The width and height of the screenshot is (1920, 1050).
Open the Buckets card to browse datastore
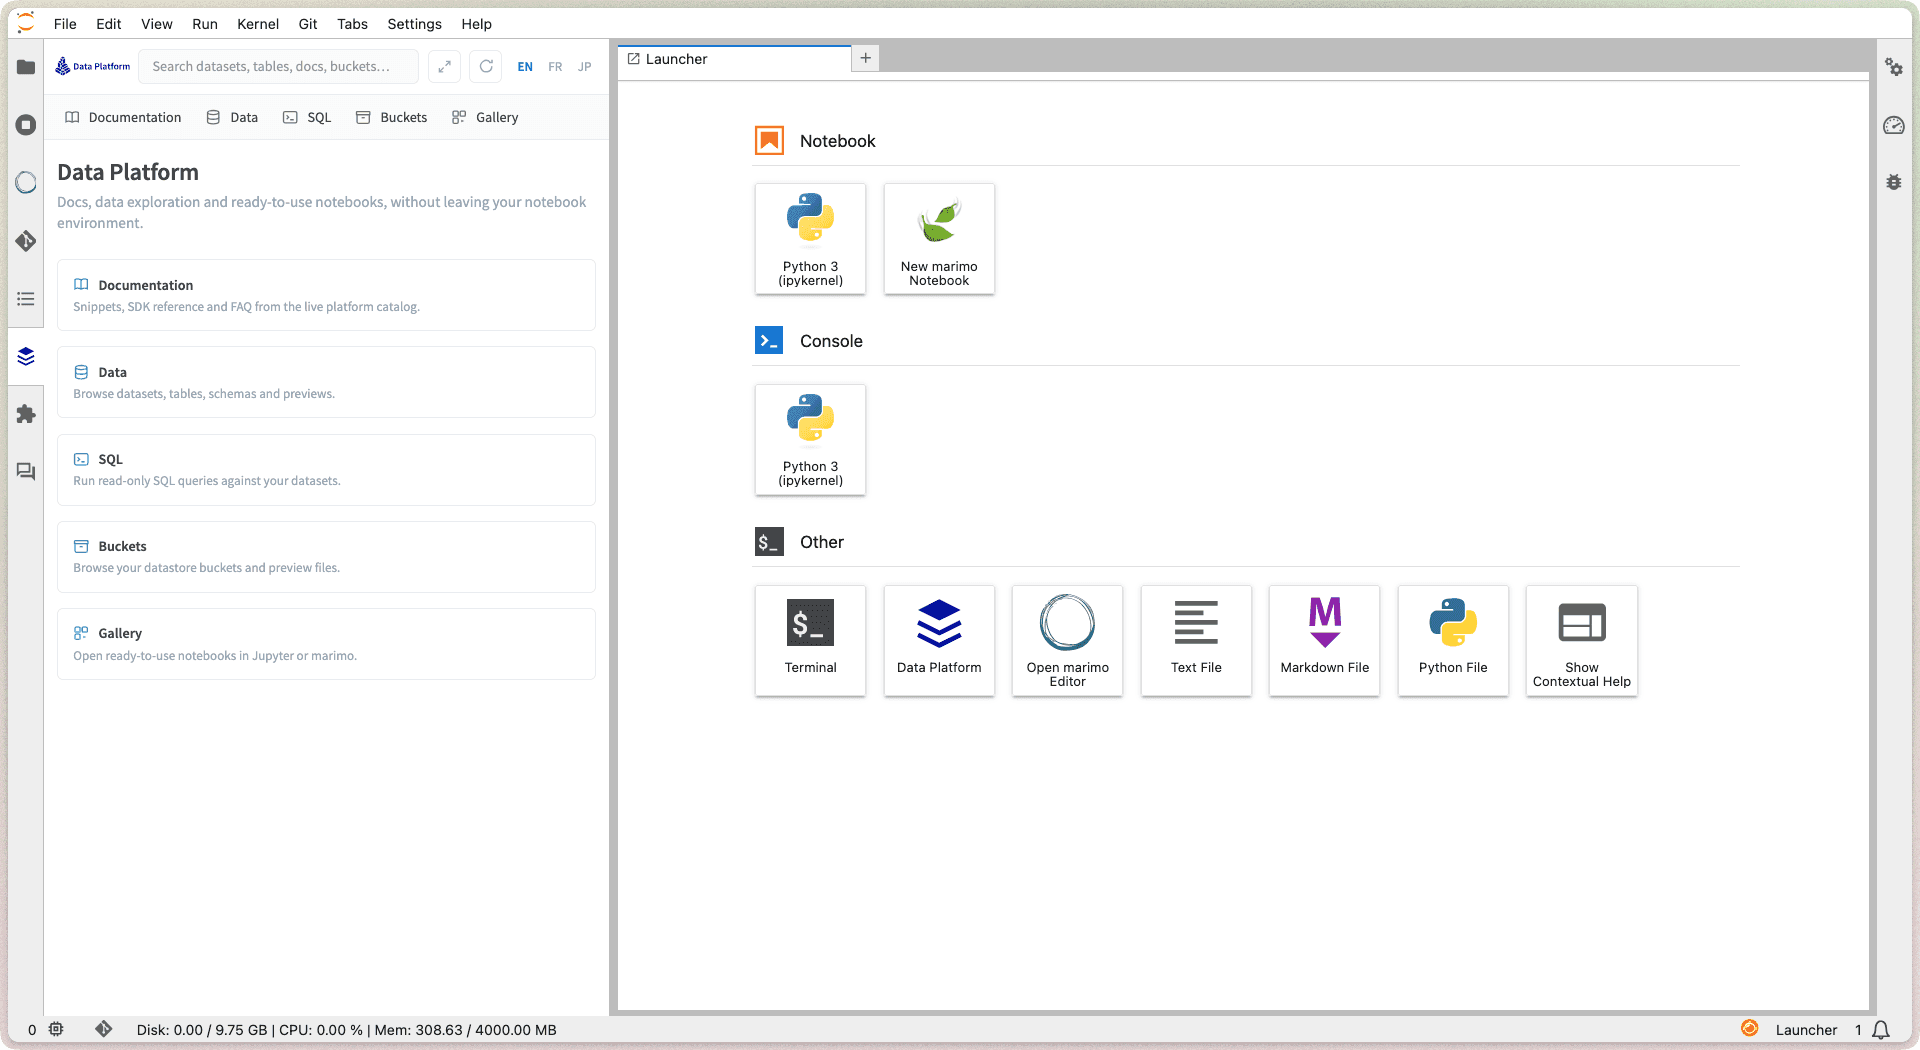(x=326, y=557)
